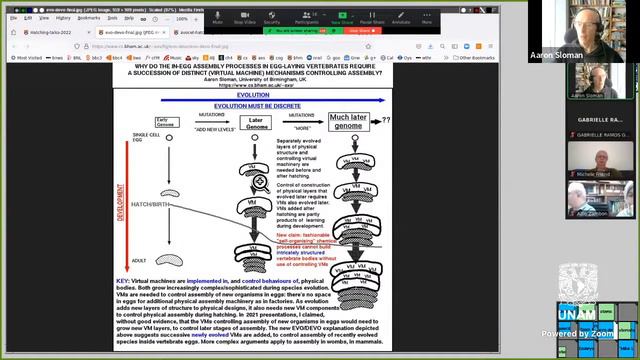The width and height of the screenshot is (640, 360).
Task: Open the Tools menu in Firefox
Action: pos(112,18)
